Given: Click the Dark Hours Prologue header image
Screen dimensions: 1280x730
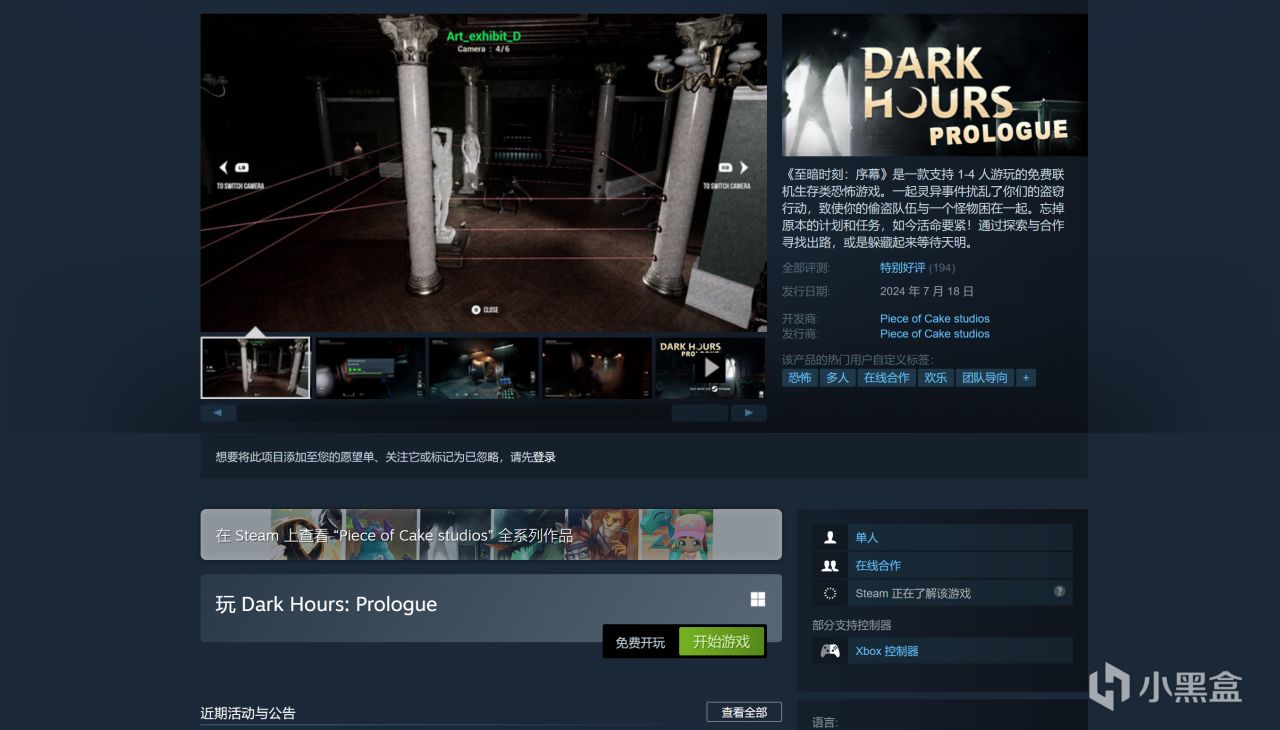Looking at the screenshot, I should (x=935, y=85).
